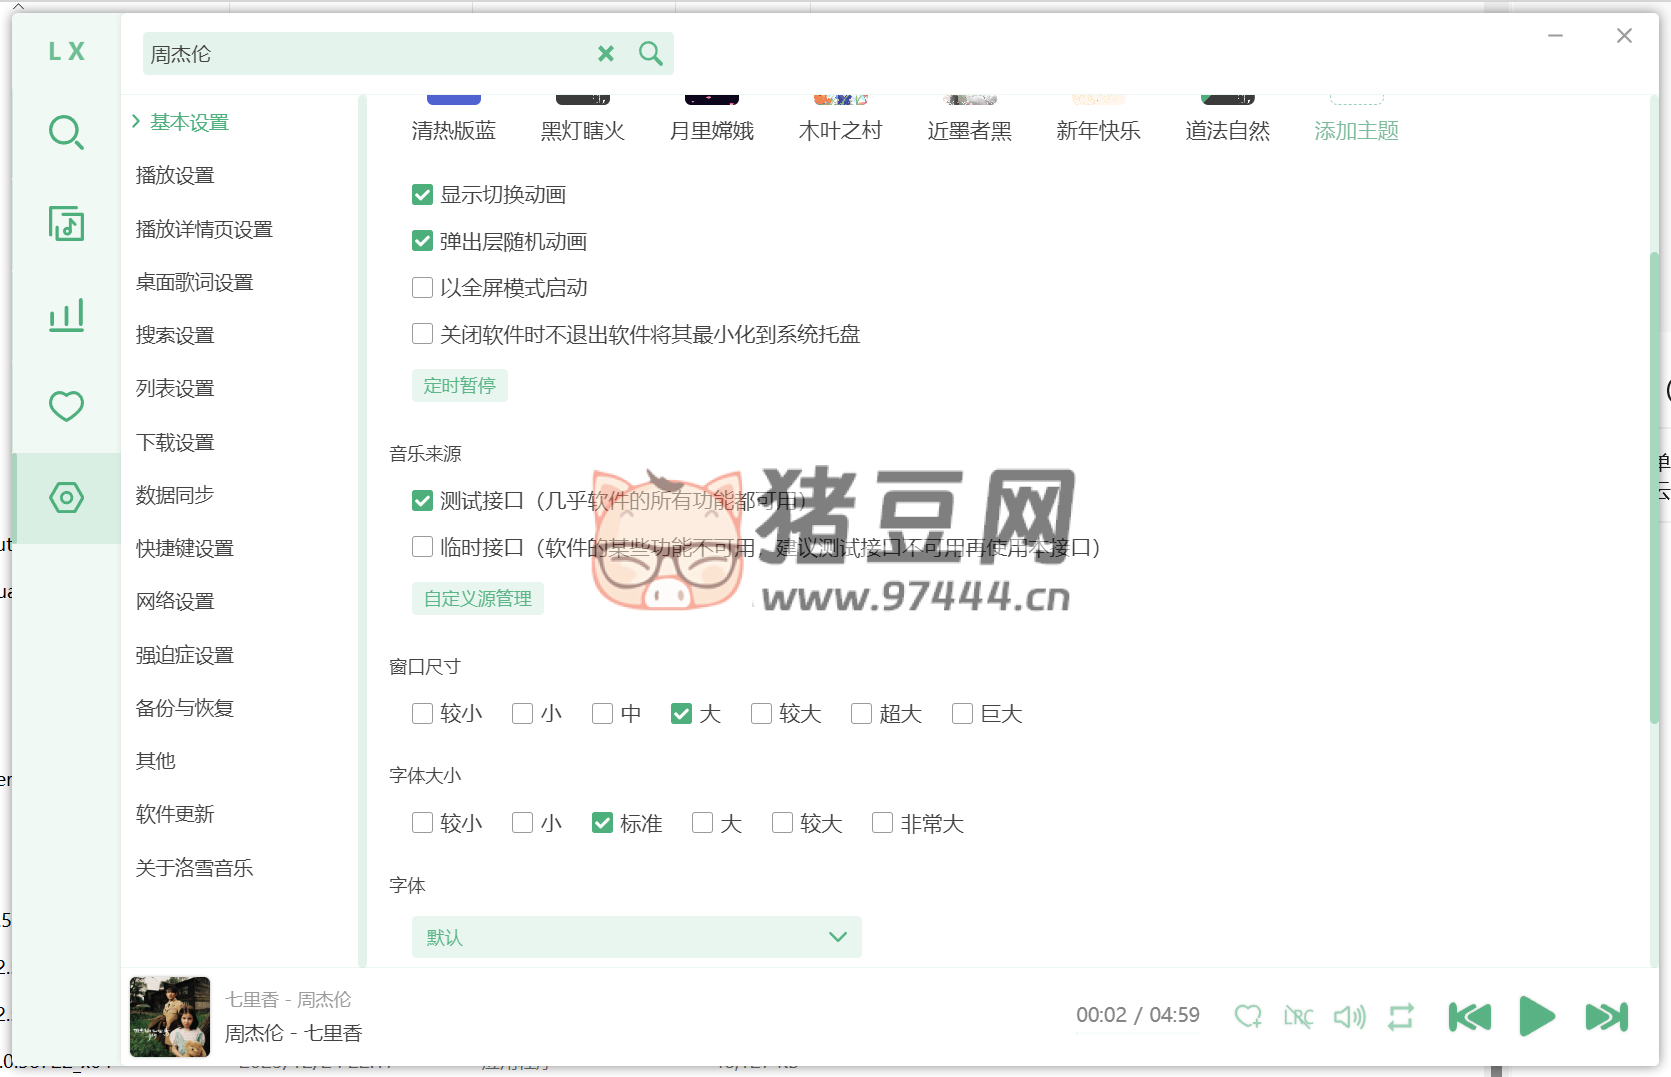Go to 下载设置 section
The image size is (1671, 1077).
(175, 442)
